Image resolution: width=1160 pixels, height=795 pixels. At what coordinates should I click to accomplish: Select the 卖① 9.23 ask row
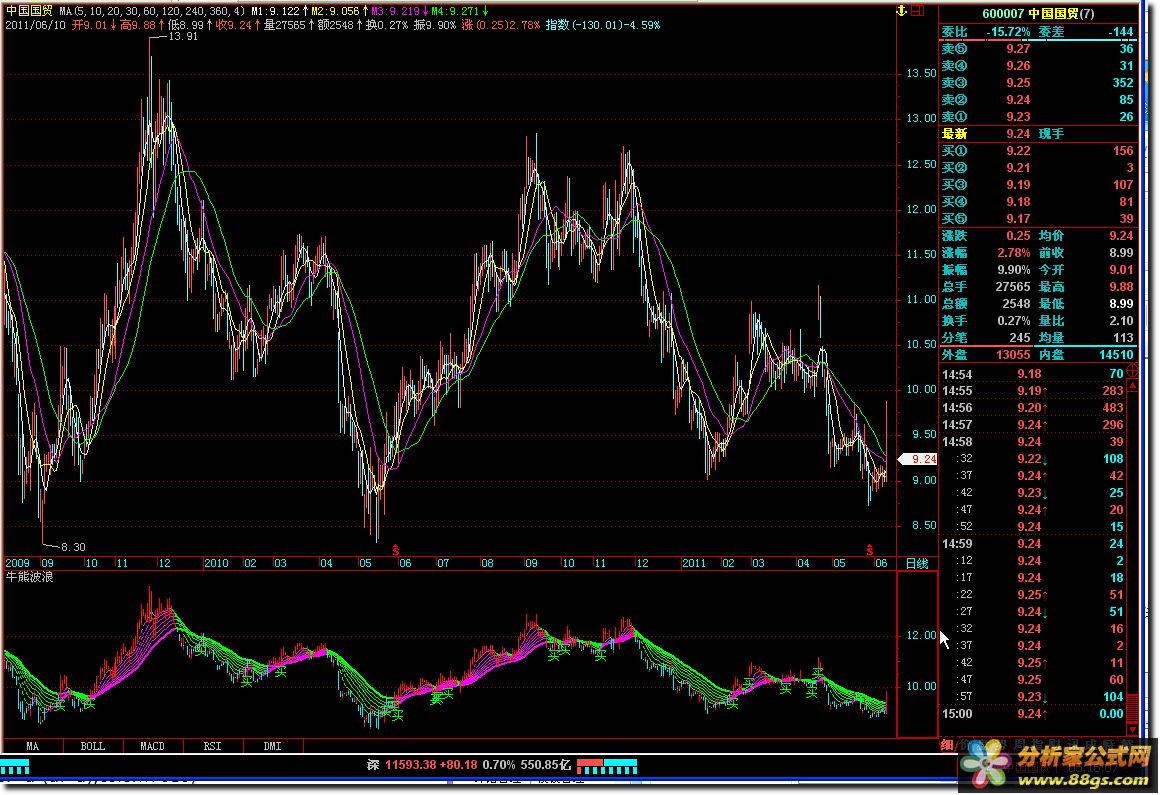coord(1037,117)
